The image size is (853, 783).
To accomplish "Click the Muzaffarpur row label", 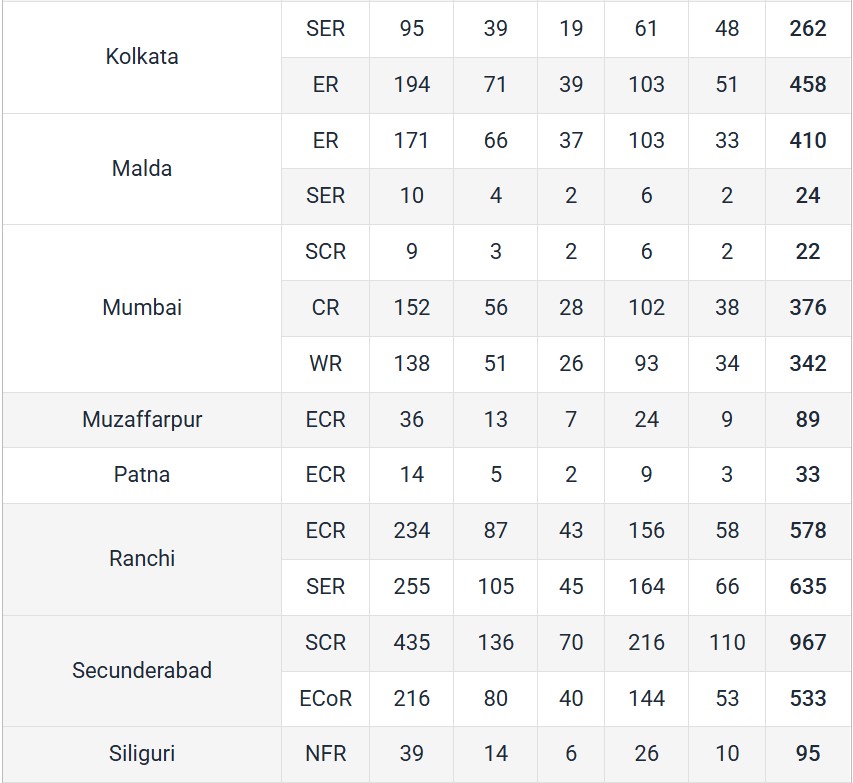I will point(142,420).
